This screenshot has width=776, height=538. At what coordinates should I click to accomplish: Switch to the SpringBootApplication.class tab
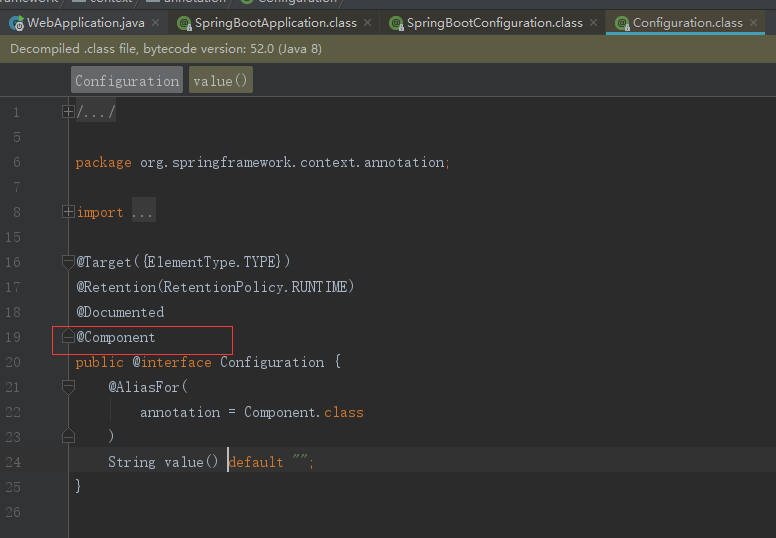(x=275, y=23)
